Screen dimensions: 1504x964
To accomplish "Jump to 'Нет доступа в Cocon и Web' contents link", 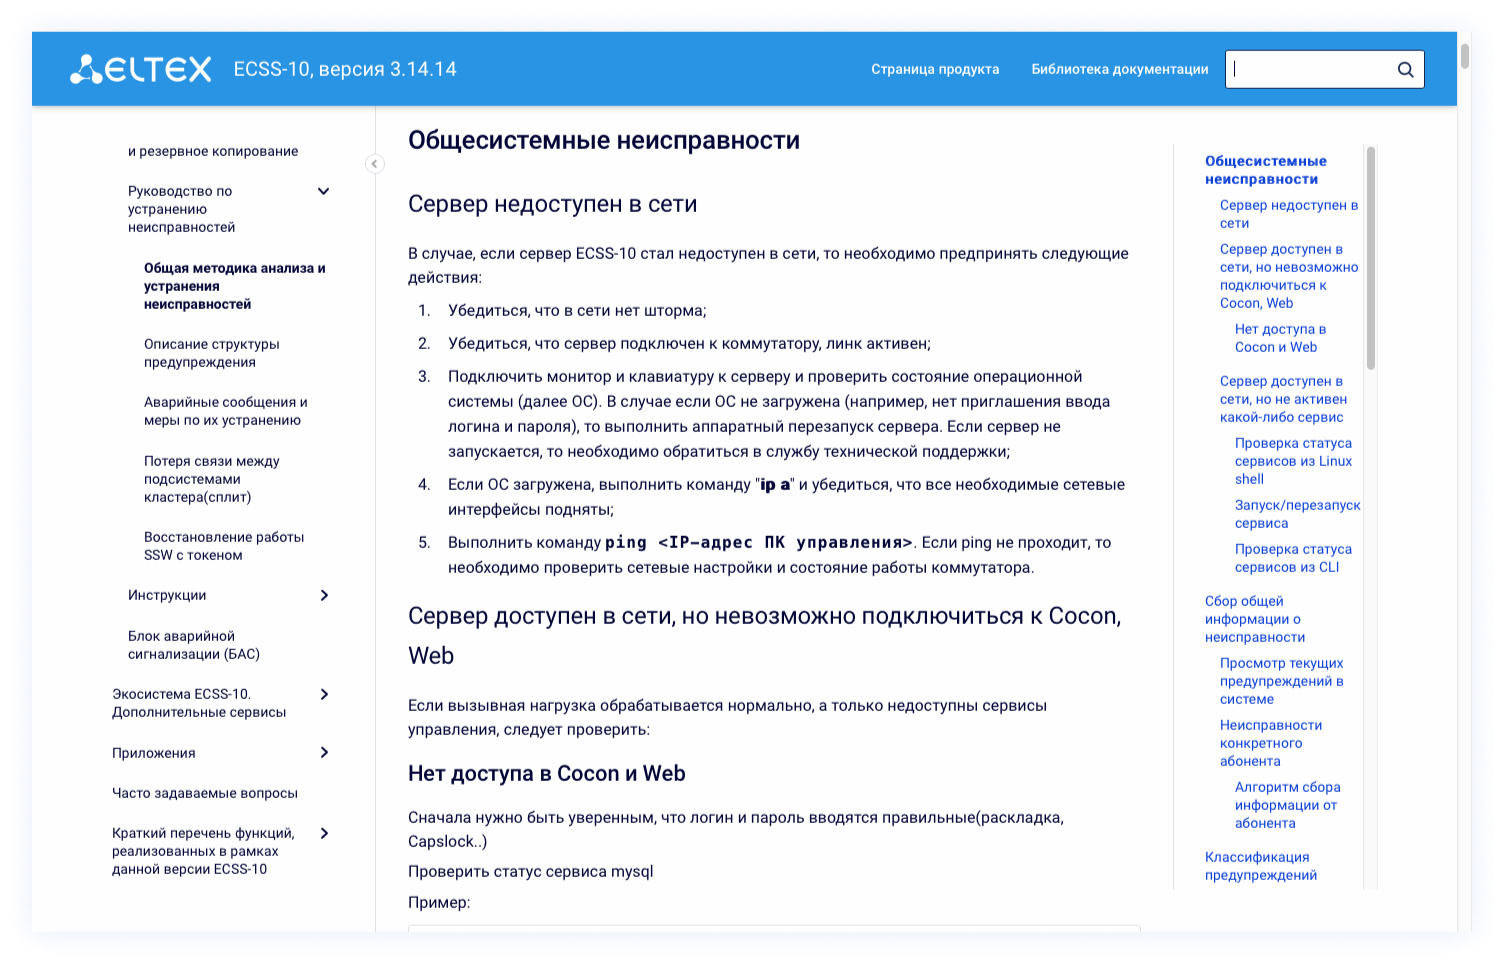I will coord(1280,338).
